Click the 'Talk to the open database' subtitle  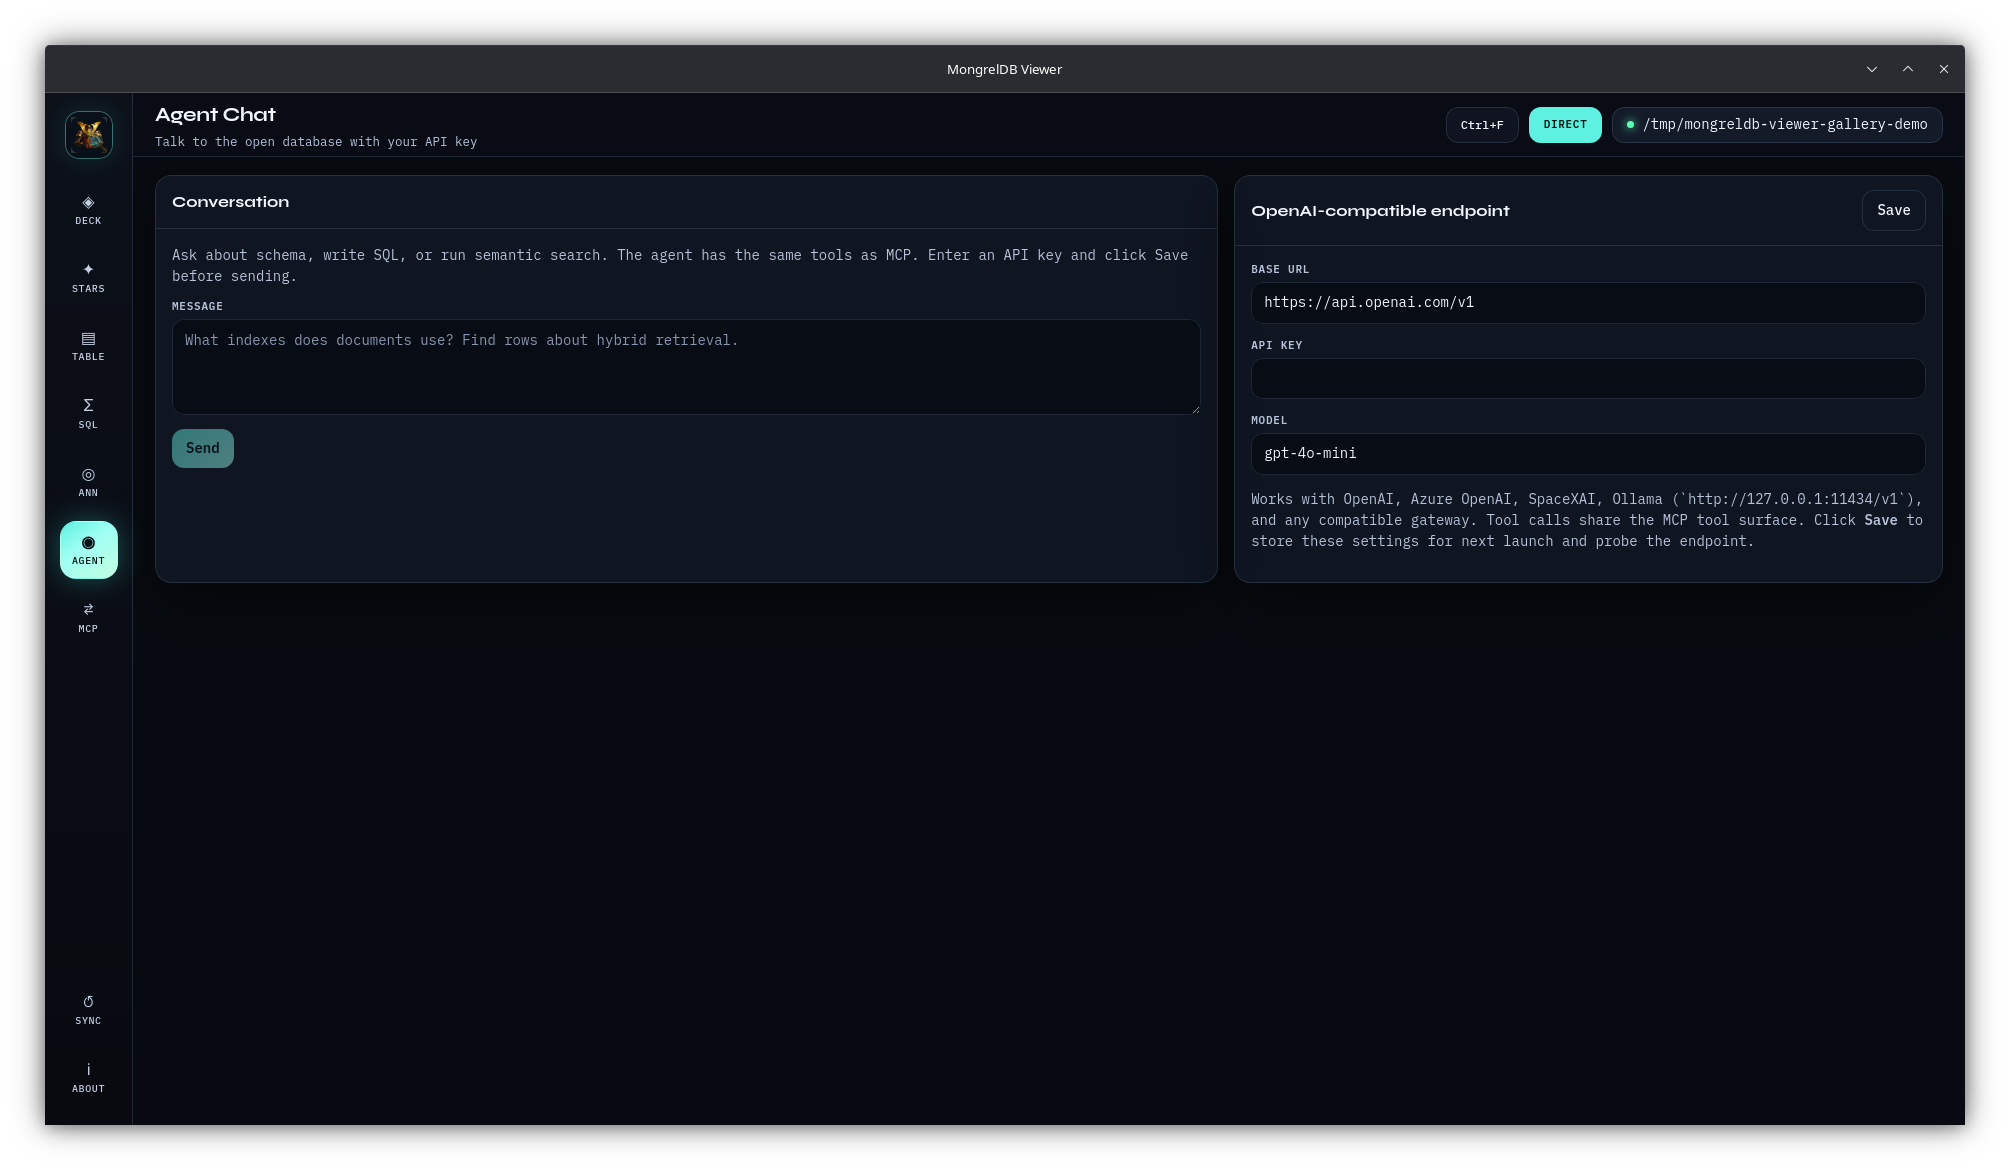pos(316,142)
